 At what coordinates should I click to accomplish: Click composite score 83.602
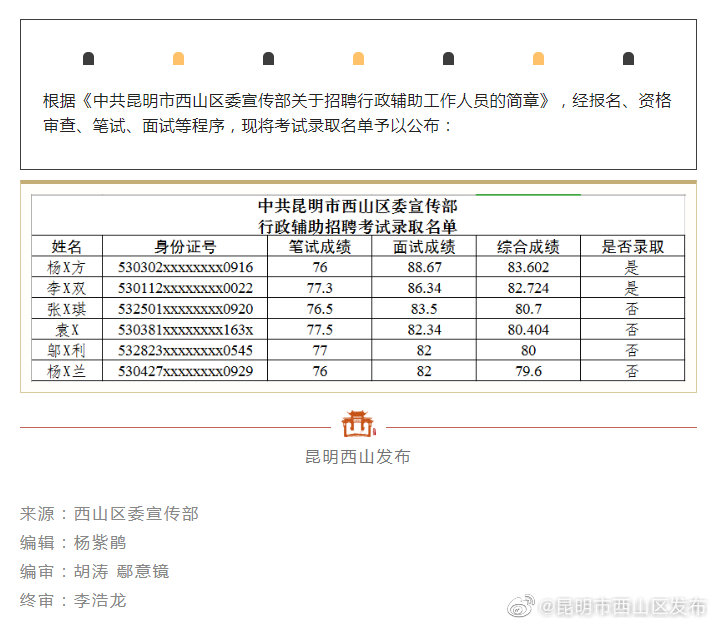(x=528, y=267)
